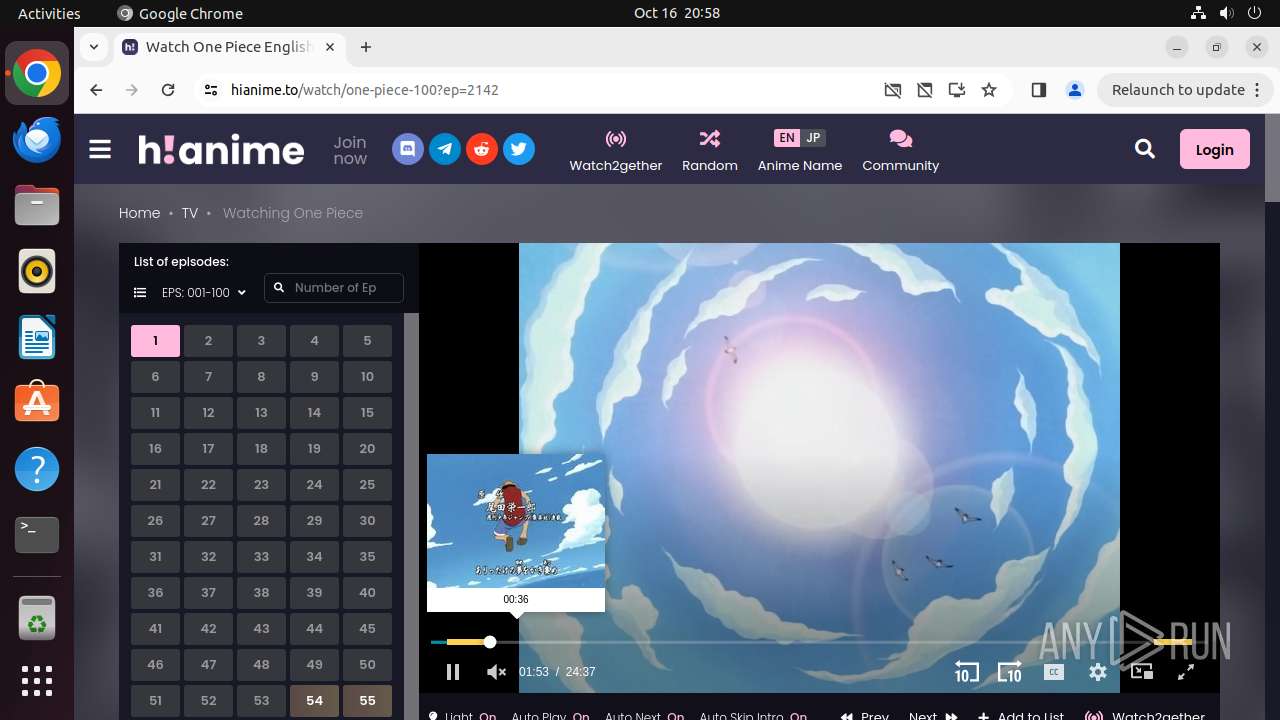Select episode 1
The width and height of the screenshot is (1280, 720).
[155, 341]
